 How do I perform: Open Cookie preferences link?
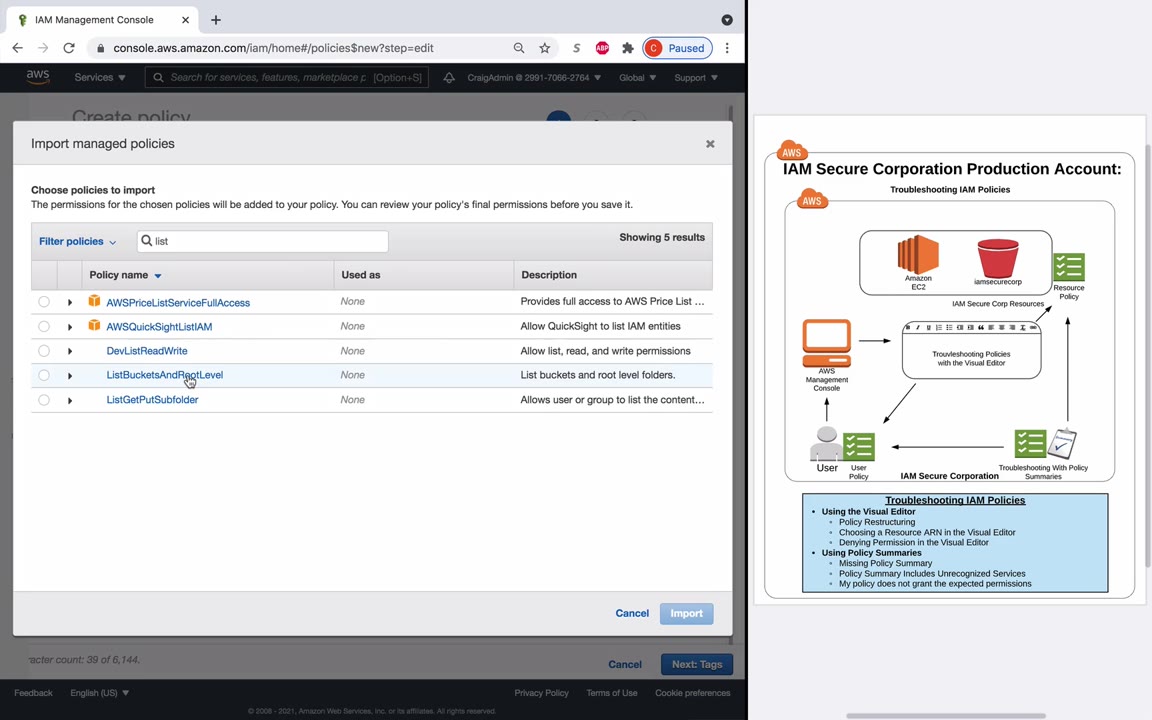(693, 693)
